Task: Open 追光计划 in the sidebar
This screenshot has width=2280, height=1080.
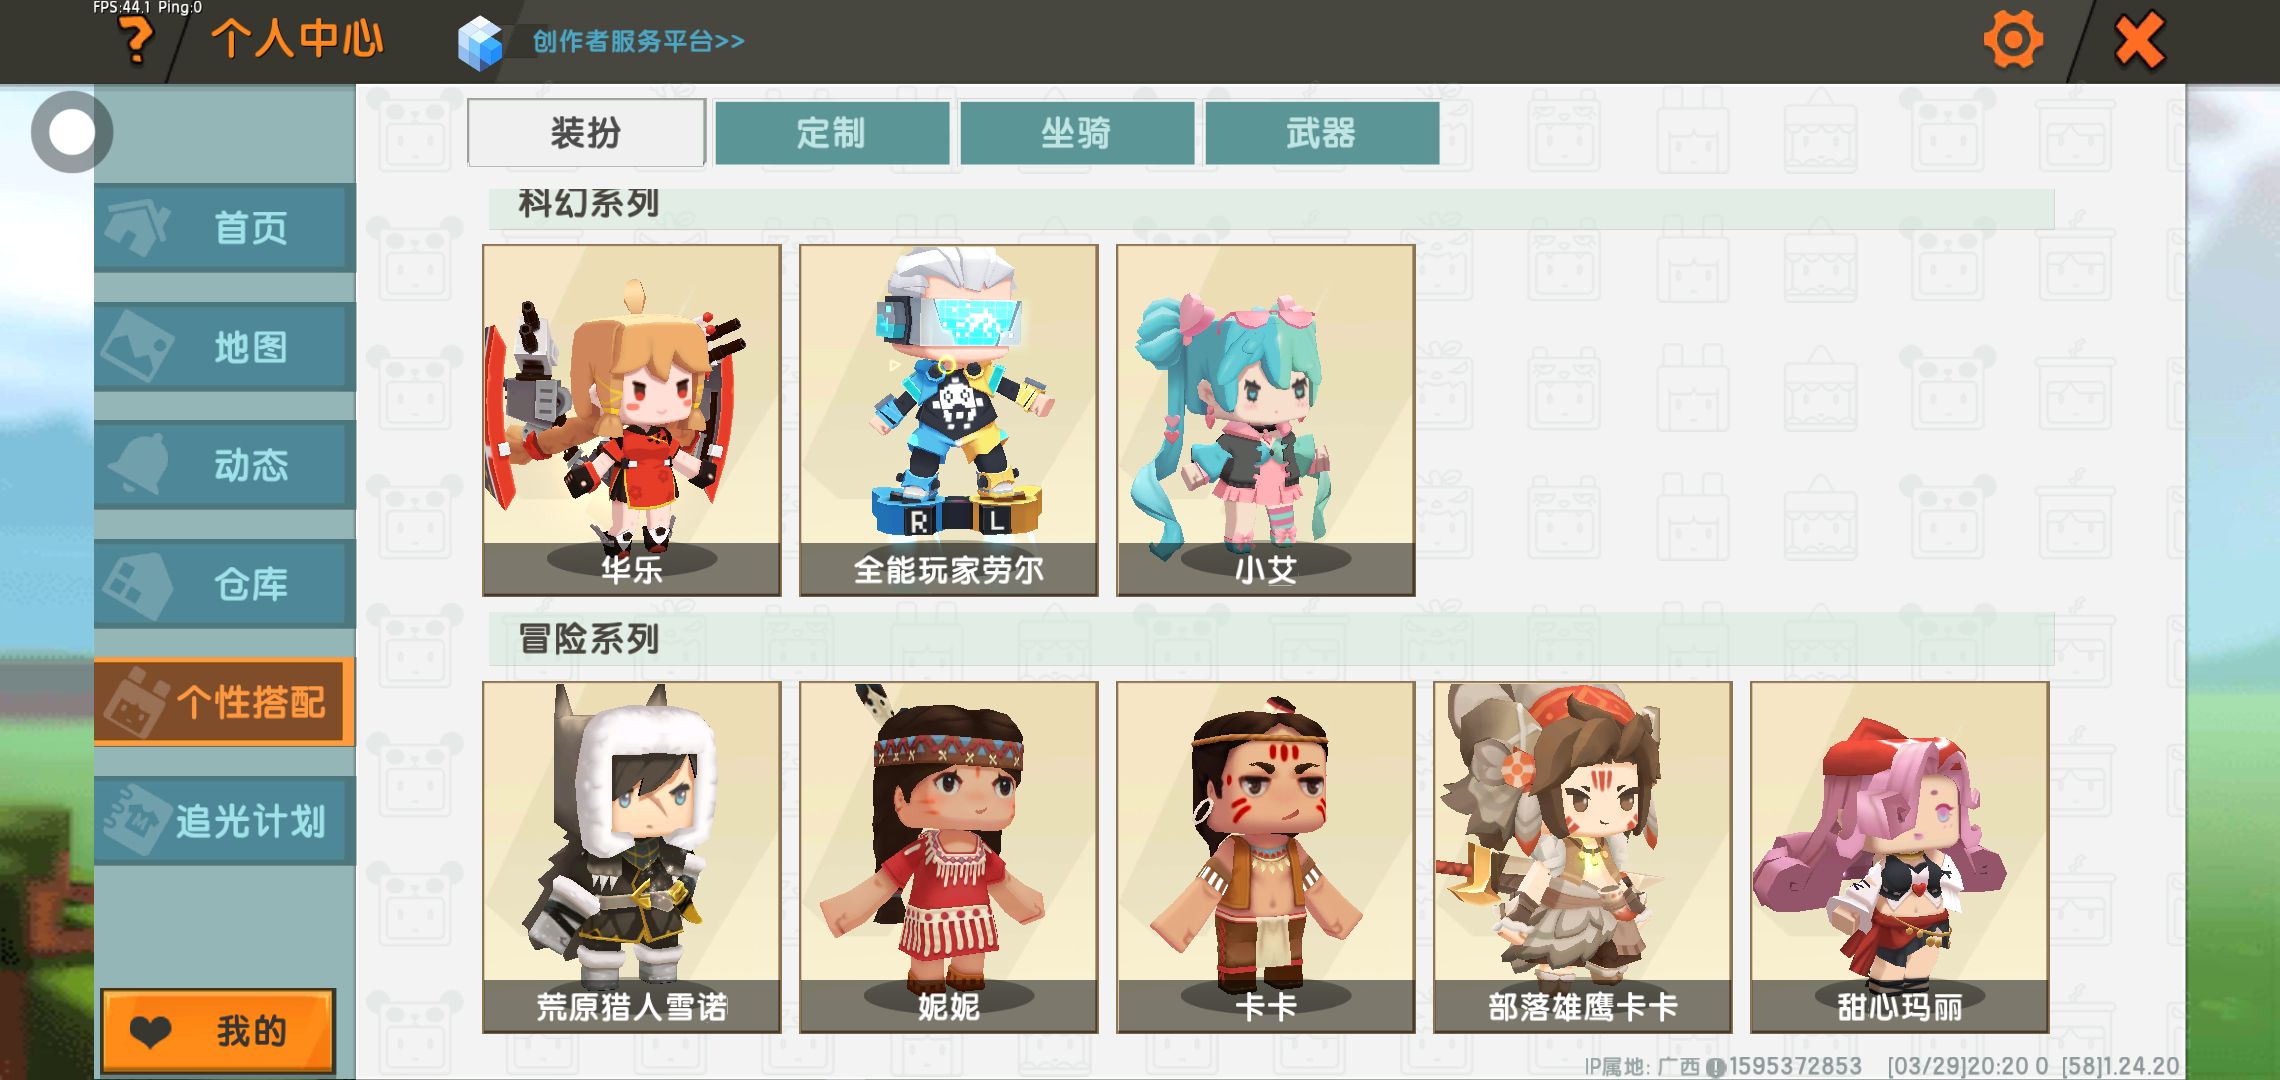Action: tap(225, 820)
